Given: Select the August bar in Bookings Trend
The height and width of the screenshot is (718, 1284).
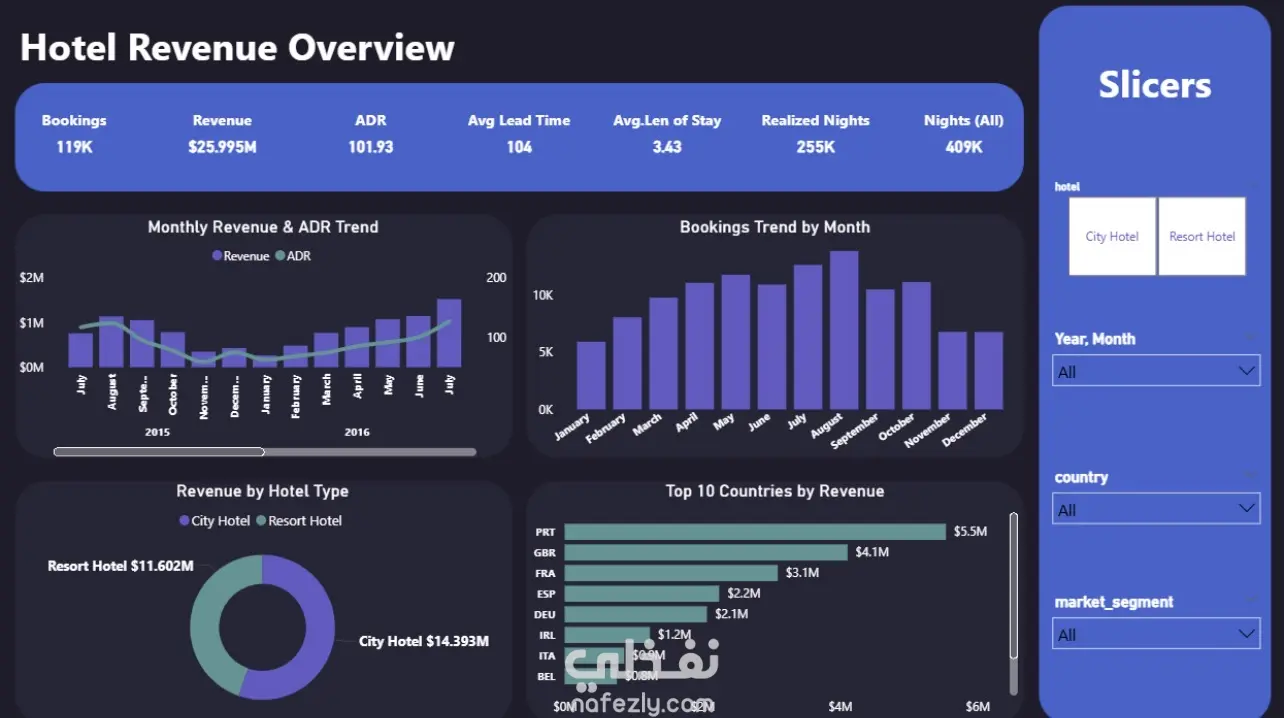Looking at the screenshot, I should [844, 330].
